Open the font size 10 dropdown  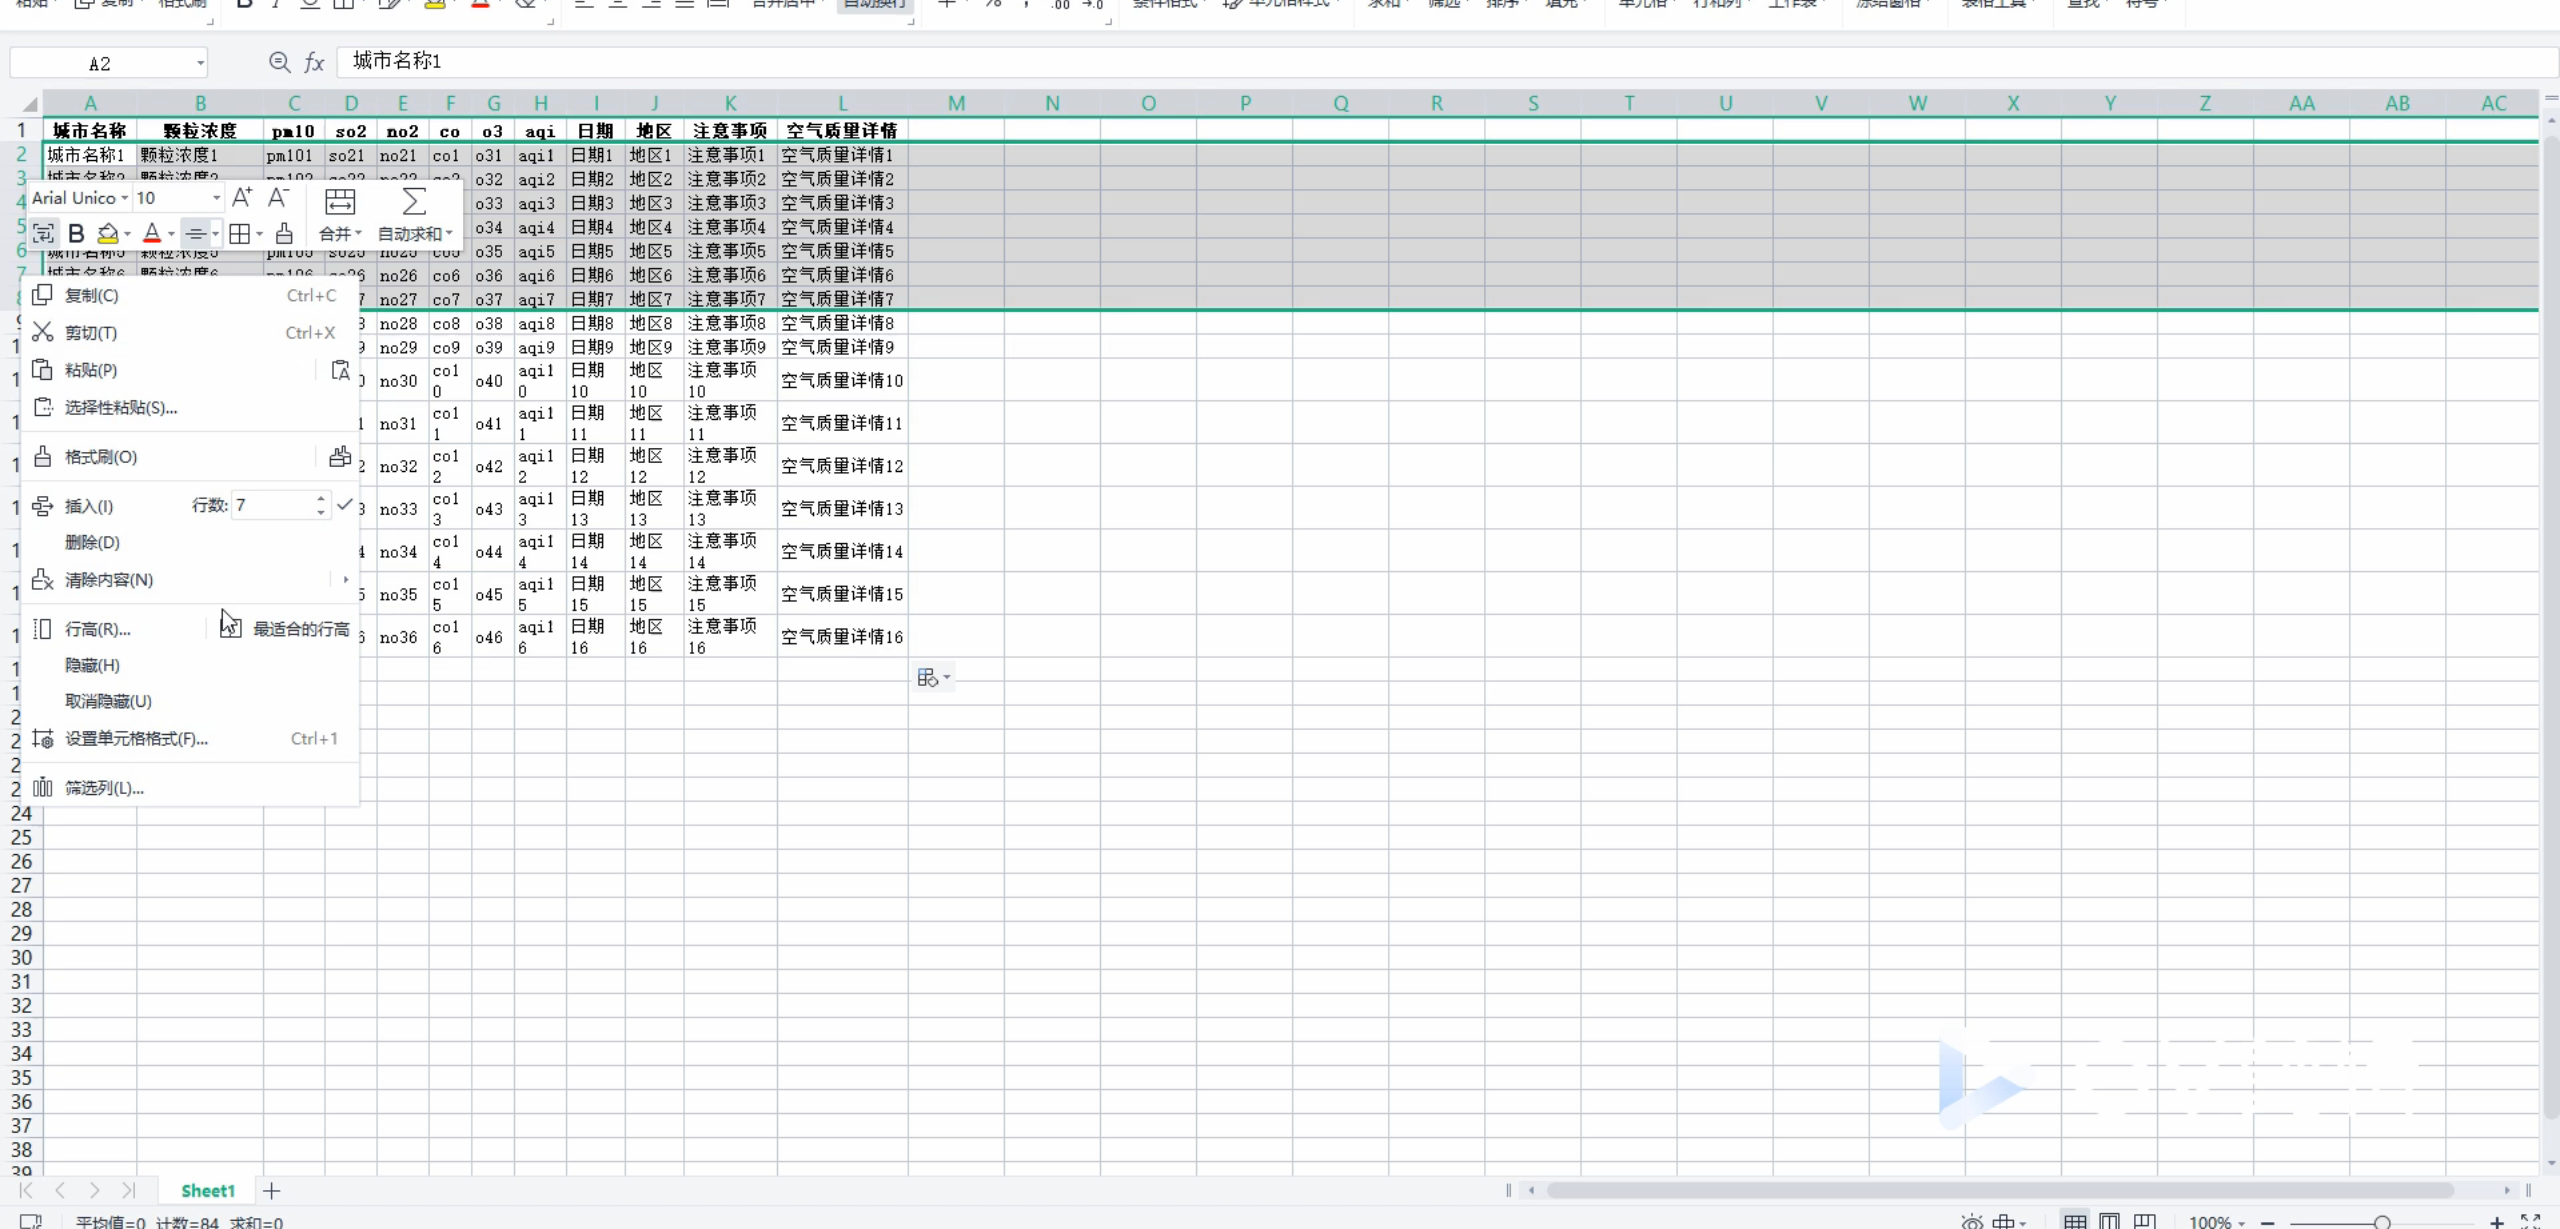(x=216, y=198)
